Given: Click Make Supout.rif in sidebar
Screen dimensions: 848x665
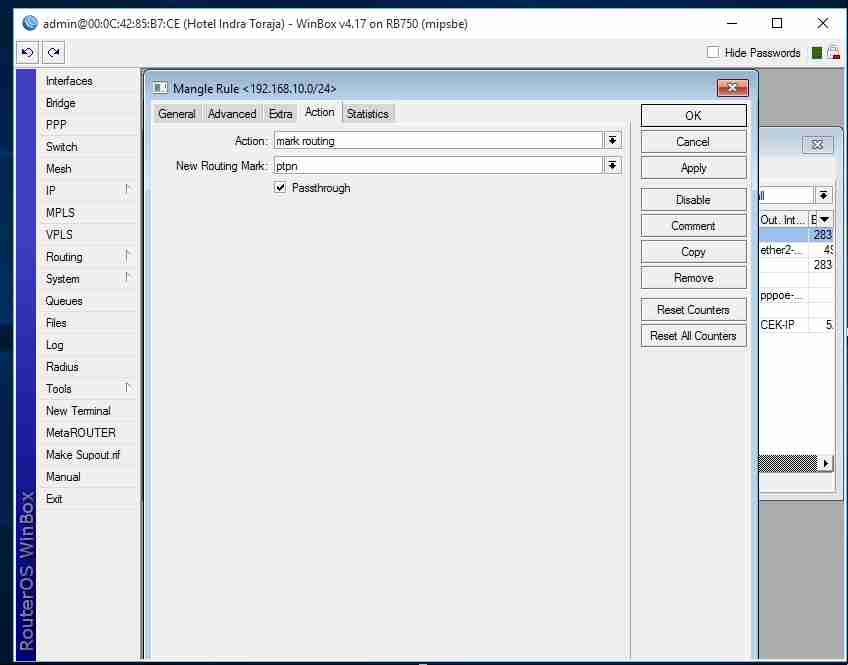Looking at the screenshot, I should (88, 455).
